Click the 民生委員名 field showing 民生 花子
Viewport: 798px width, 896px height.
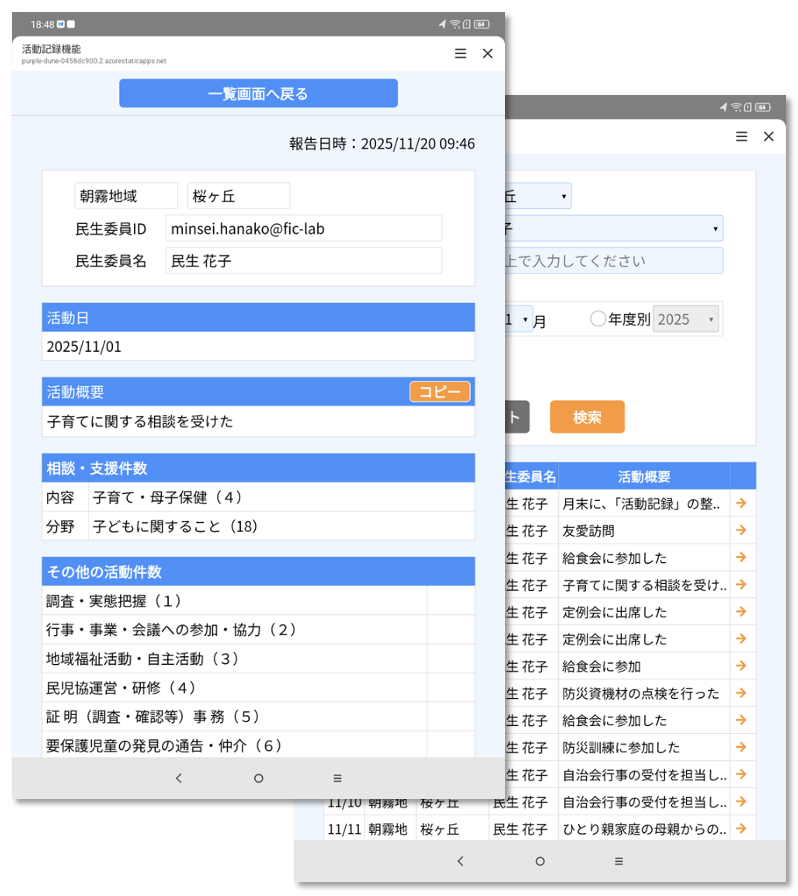[304, 261]
